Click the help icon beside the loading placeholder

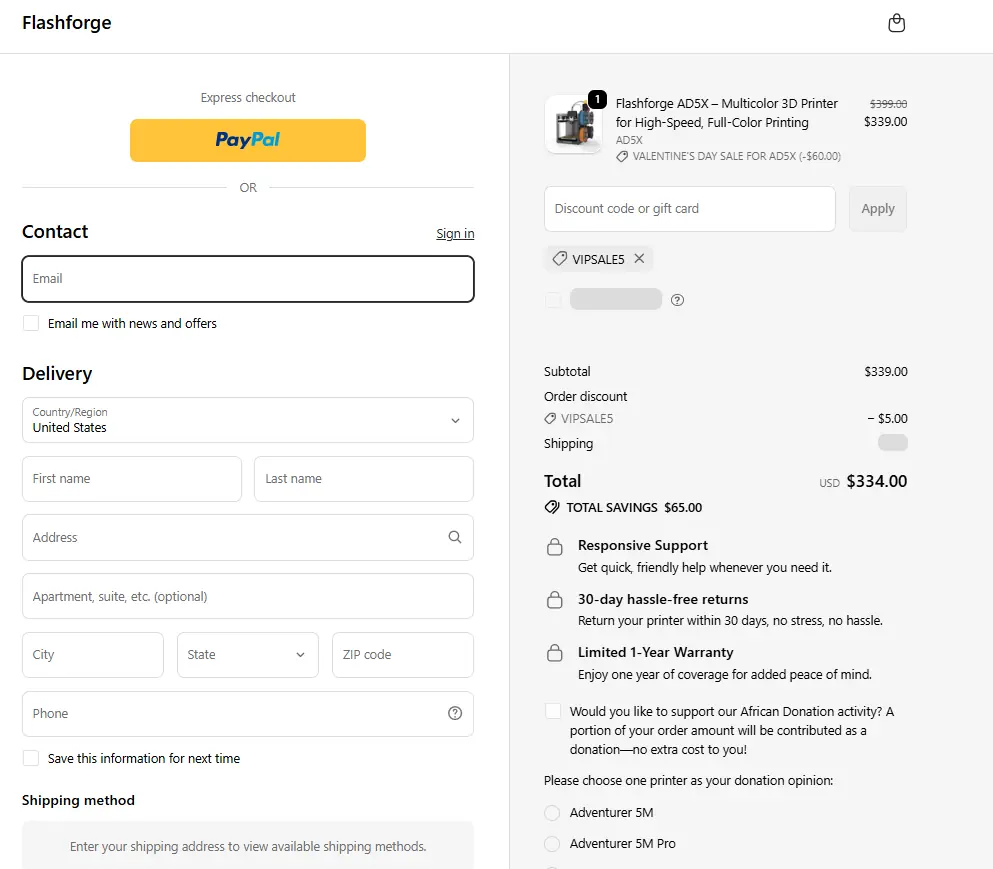[677, 300]
